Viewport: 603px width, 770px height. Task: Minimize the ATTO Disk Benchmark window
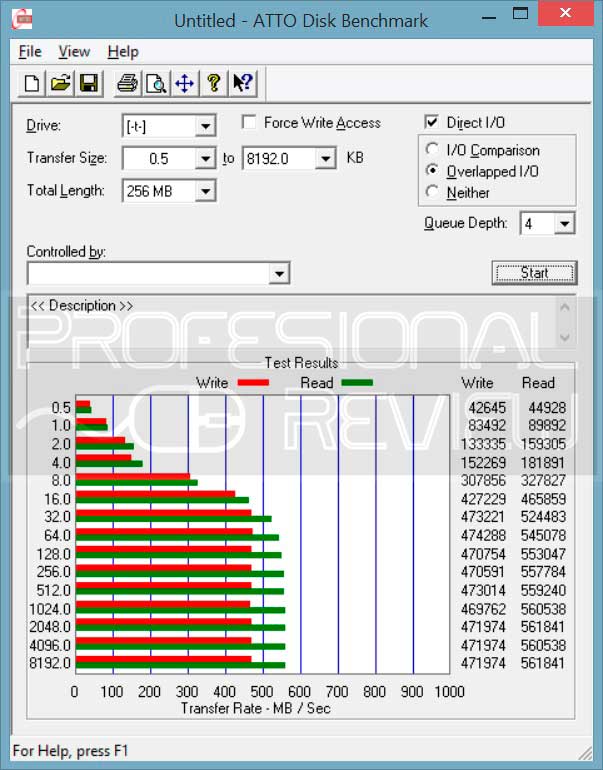[x=489, y=18]
